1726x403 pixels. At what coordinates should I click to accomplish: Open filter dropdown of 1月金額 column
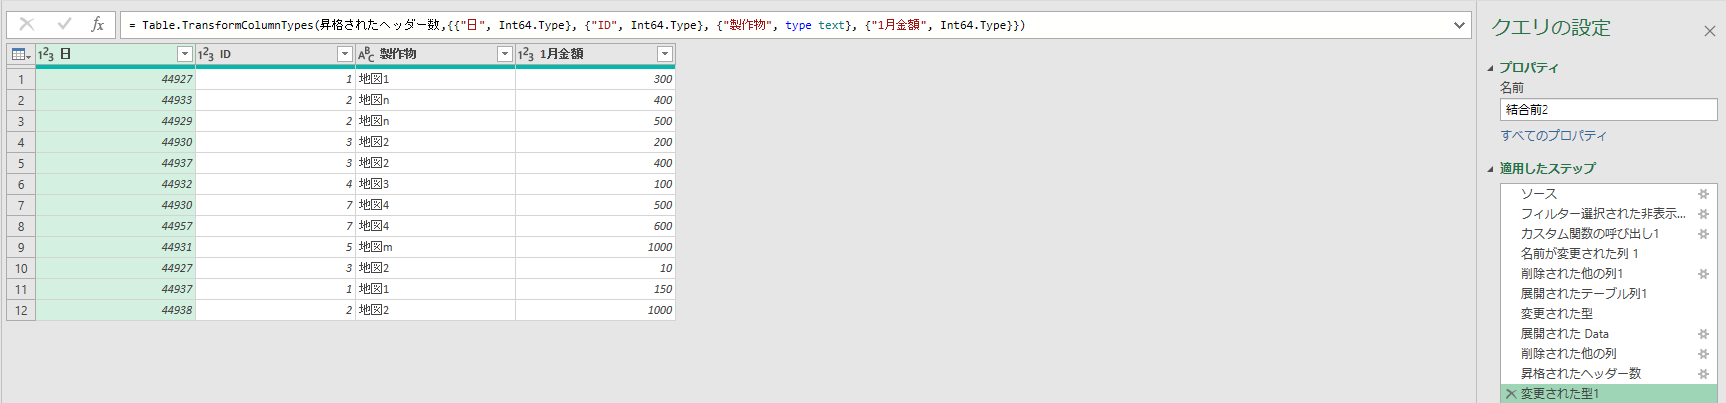click(x=664, y=54)
